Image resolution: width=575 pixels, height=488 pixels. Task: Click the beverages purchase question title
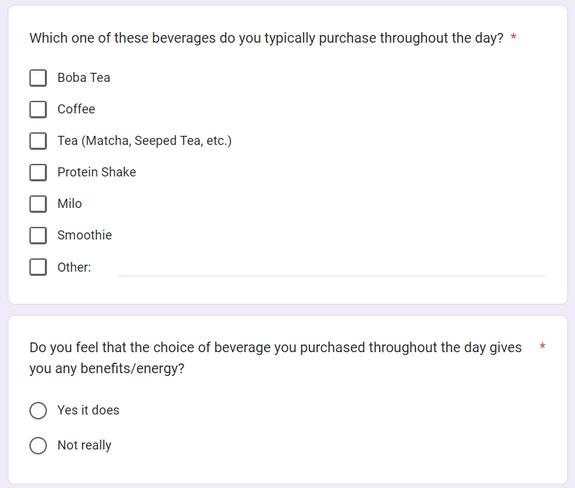pos(267,38)
